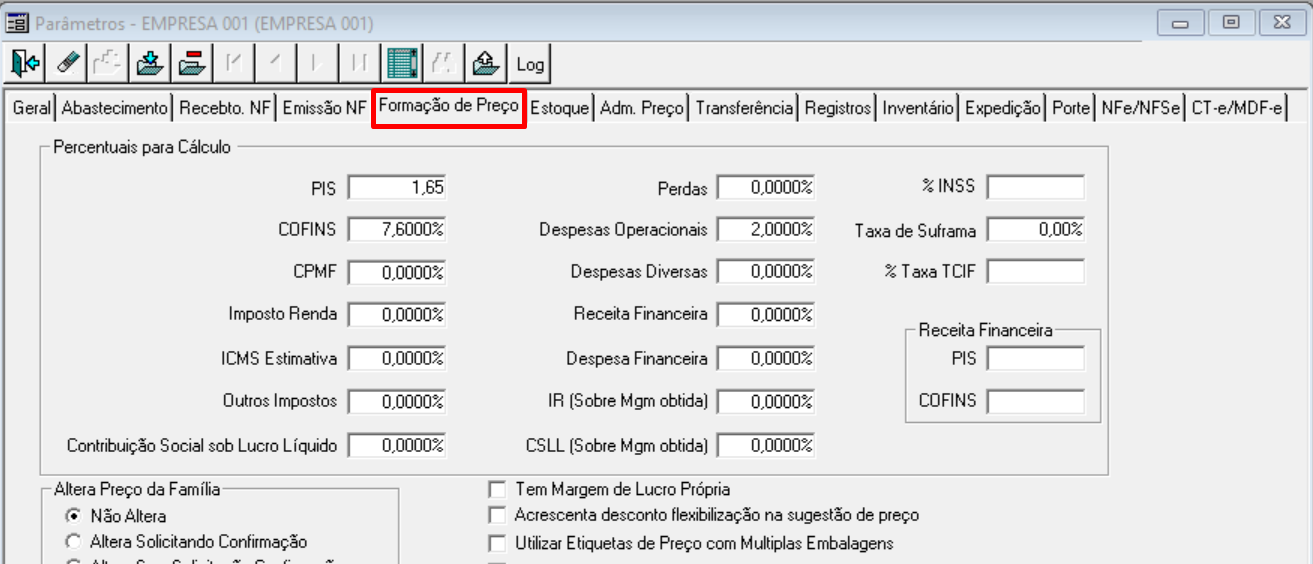The height and width of the screenshot is (564, 1313).
Task: Click the window icon in title bar
Action: pyautogui.click(x=19, y=22)
